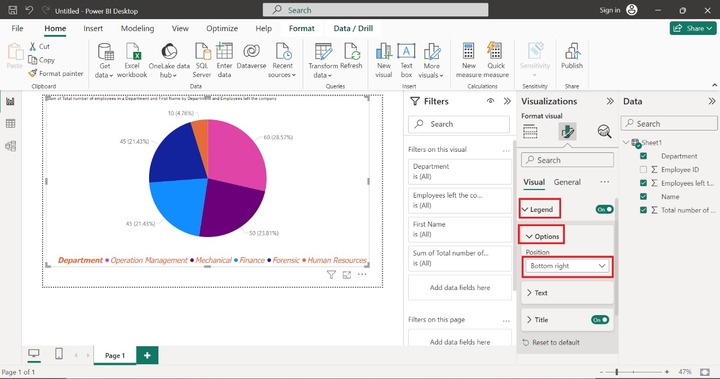Open the General formatting tab
This screenshot has height=379, width=720.
pyautogui.click(x=567, y=182)
